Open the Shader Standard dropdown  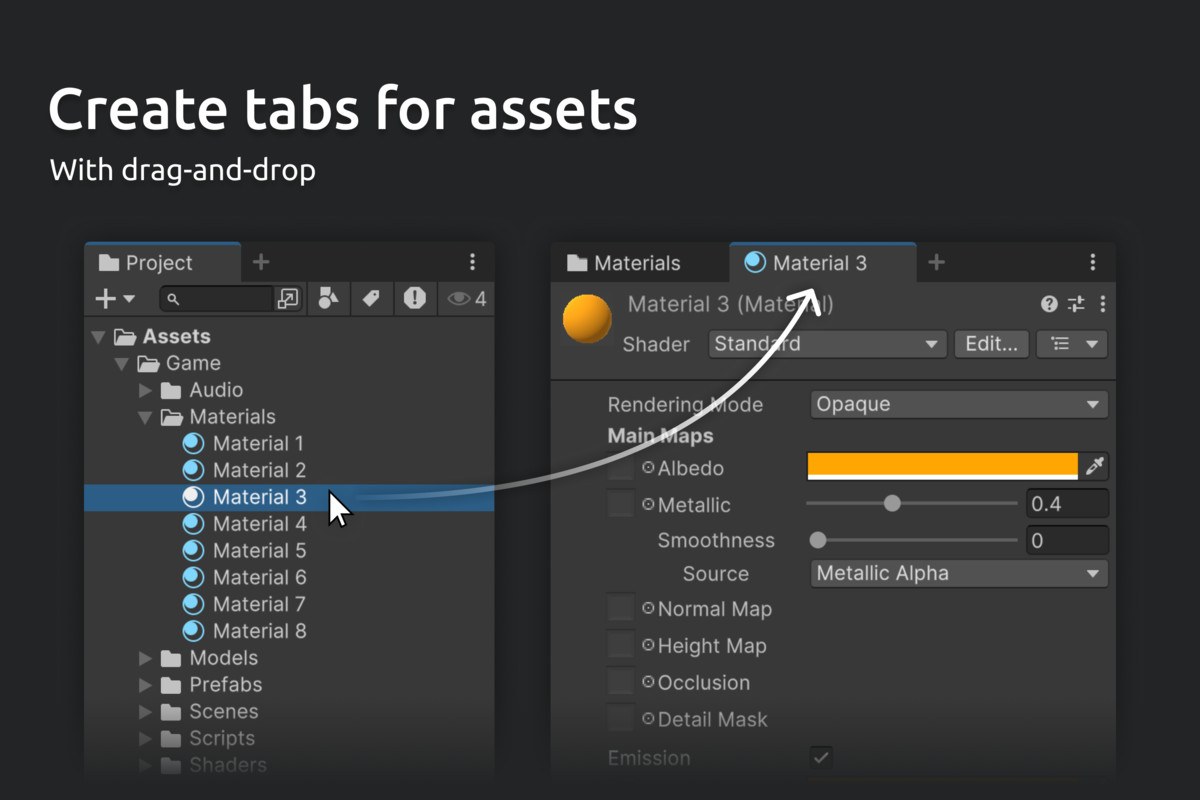[827, 344]
